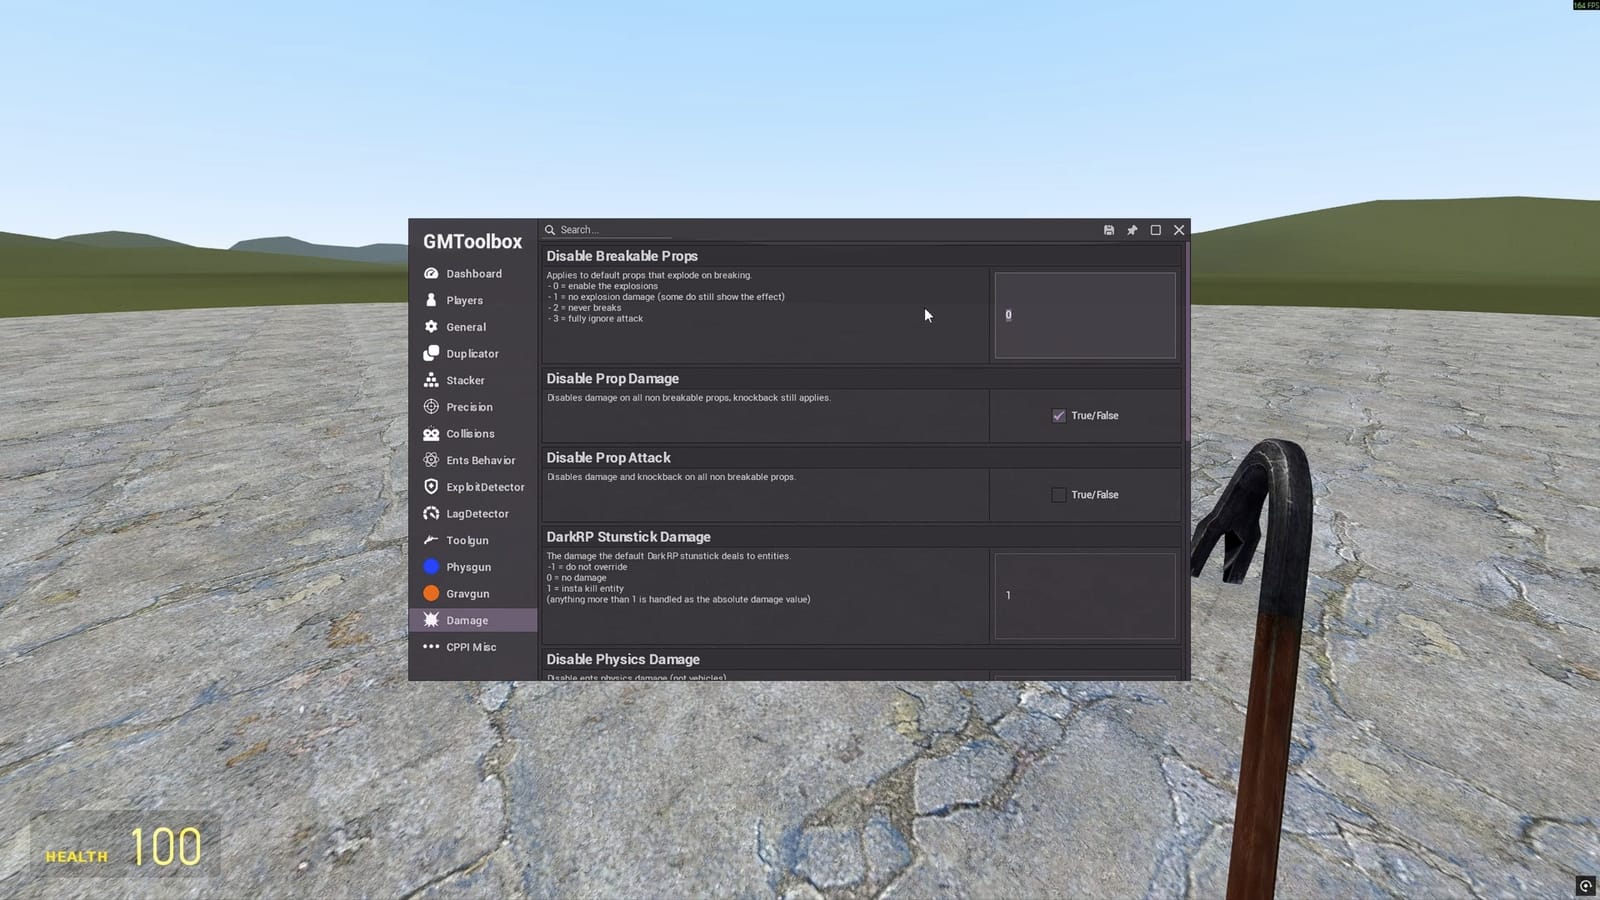Click the Disable Breakable Props value field
This screenshot has width=1600, height=900.
(x=1085, y=315)
